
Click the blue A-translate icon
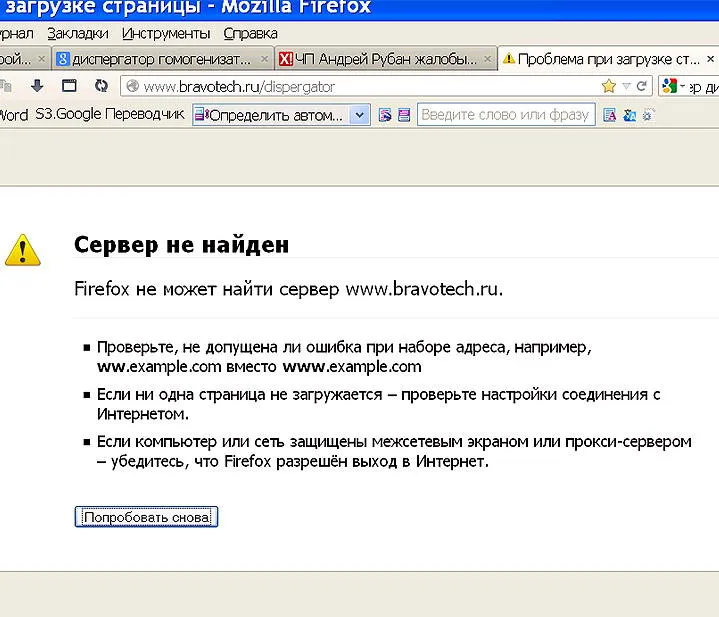pos(630,115)
